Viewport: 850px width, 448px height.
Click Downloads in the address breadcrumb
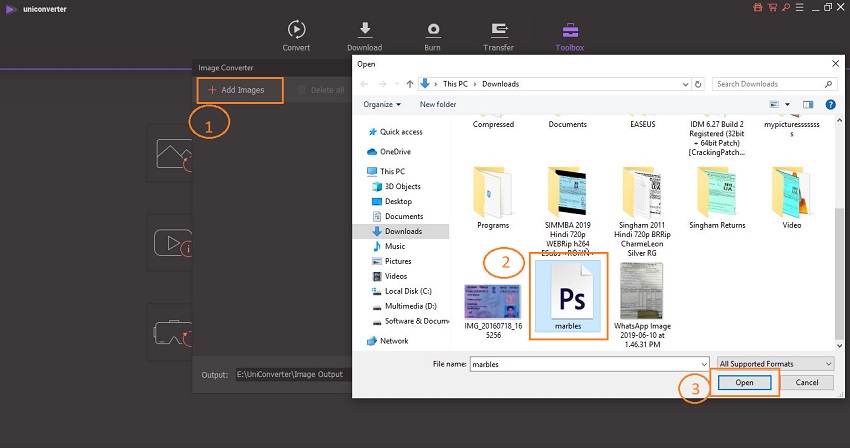(x=500, y=84)
